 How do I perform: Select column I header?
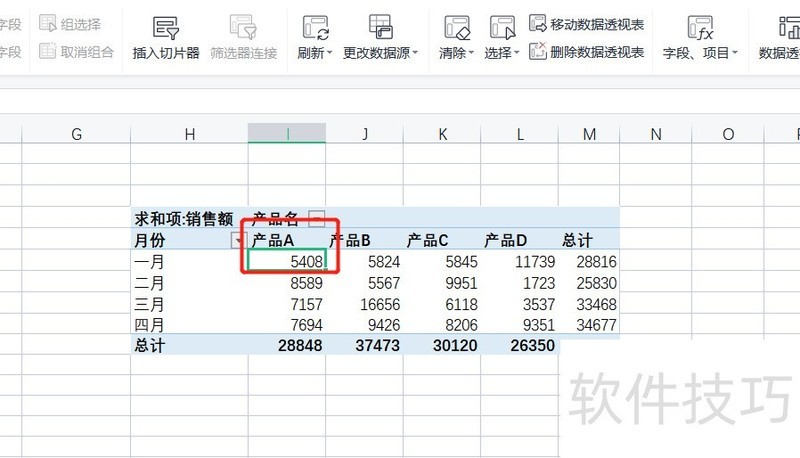pos(287,134)
